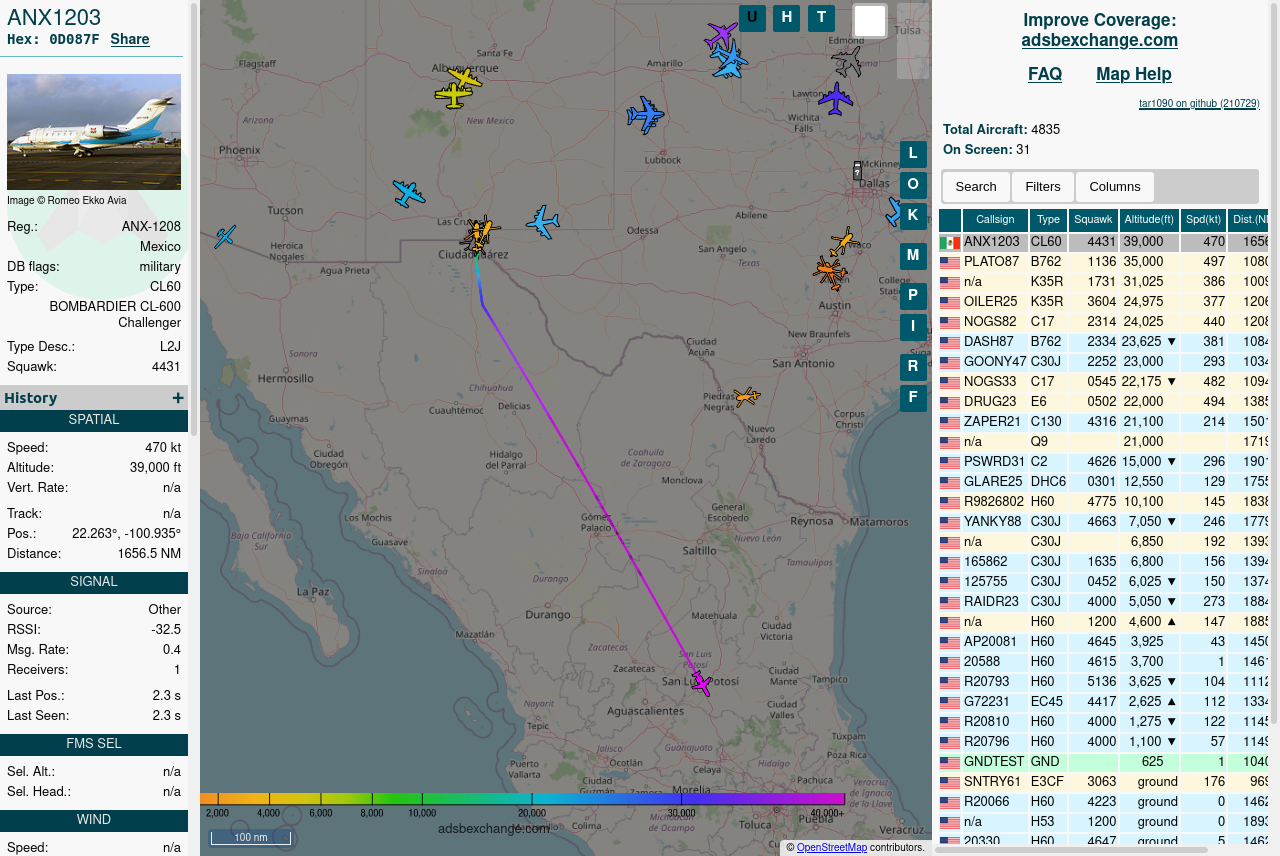The width and height of the screenshot is (1280, 856).
Task: Select the DASH87 row
Action: point(1104,342)
